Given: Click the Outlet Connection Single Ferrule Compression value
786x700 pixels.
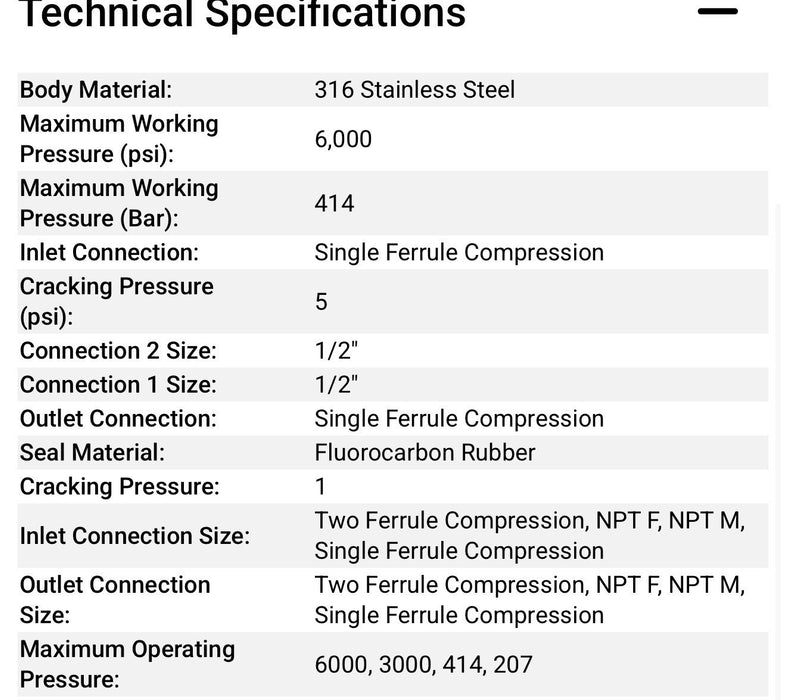Looking at the screenshot, I should click(x=459, y=419).
